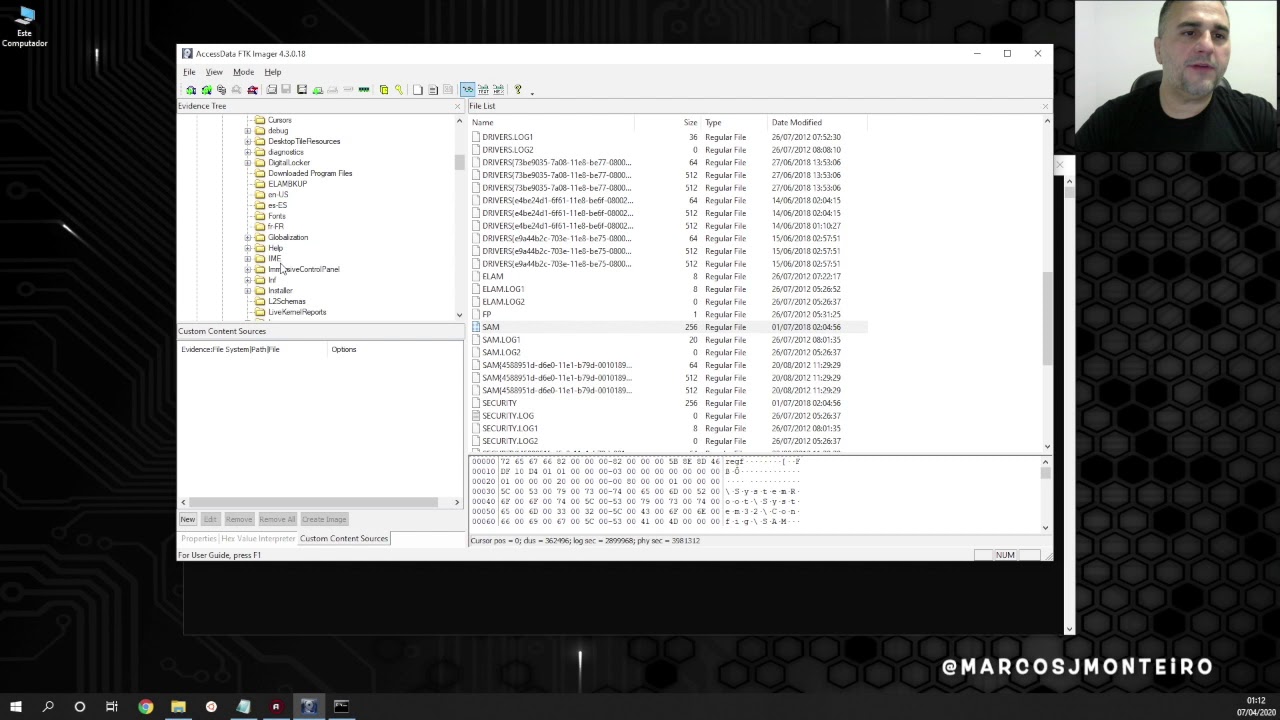
Task: Expand the DesktopTileResources folder node
Action: 248,141
